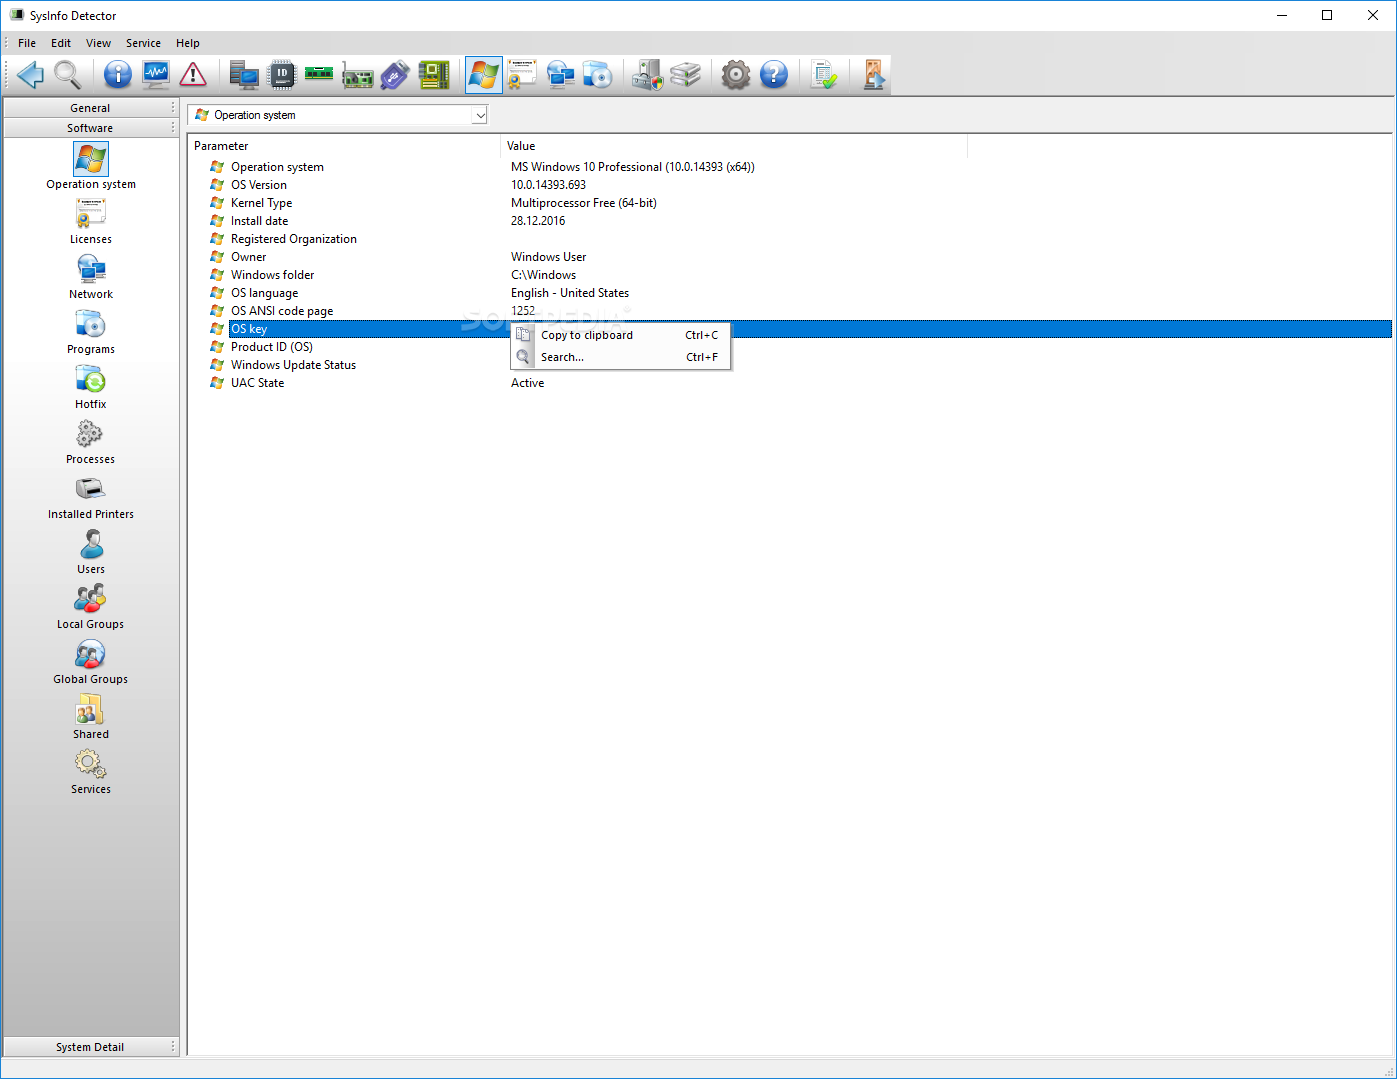
Task: Select the Owner row
Action: [790, 257]
